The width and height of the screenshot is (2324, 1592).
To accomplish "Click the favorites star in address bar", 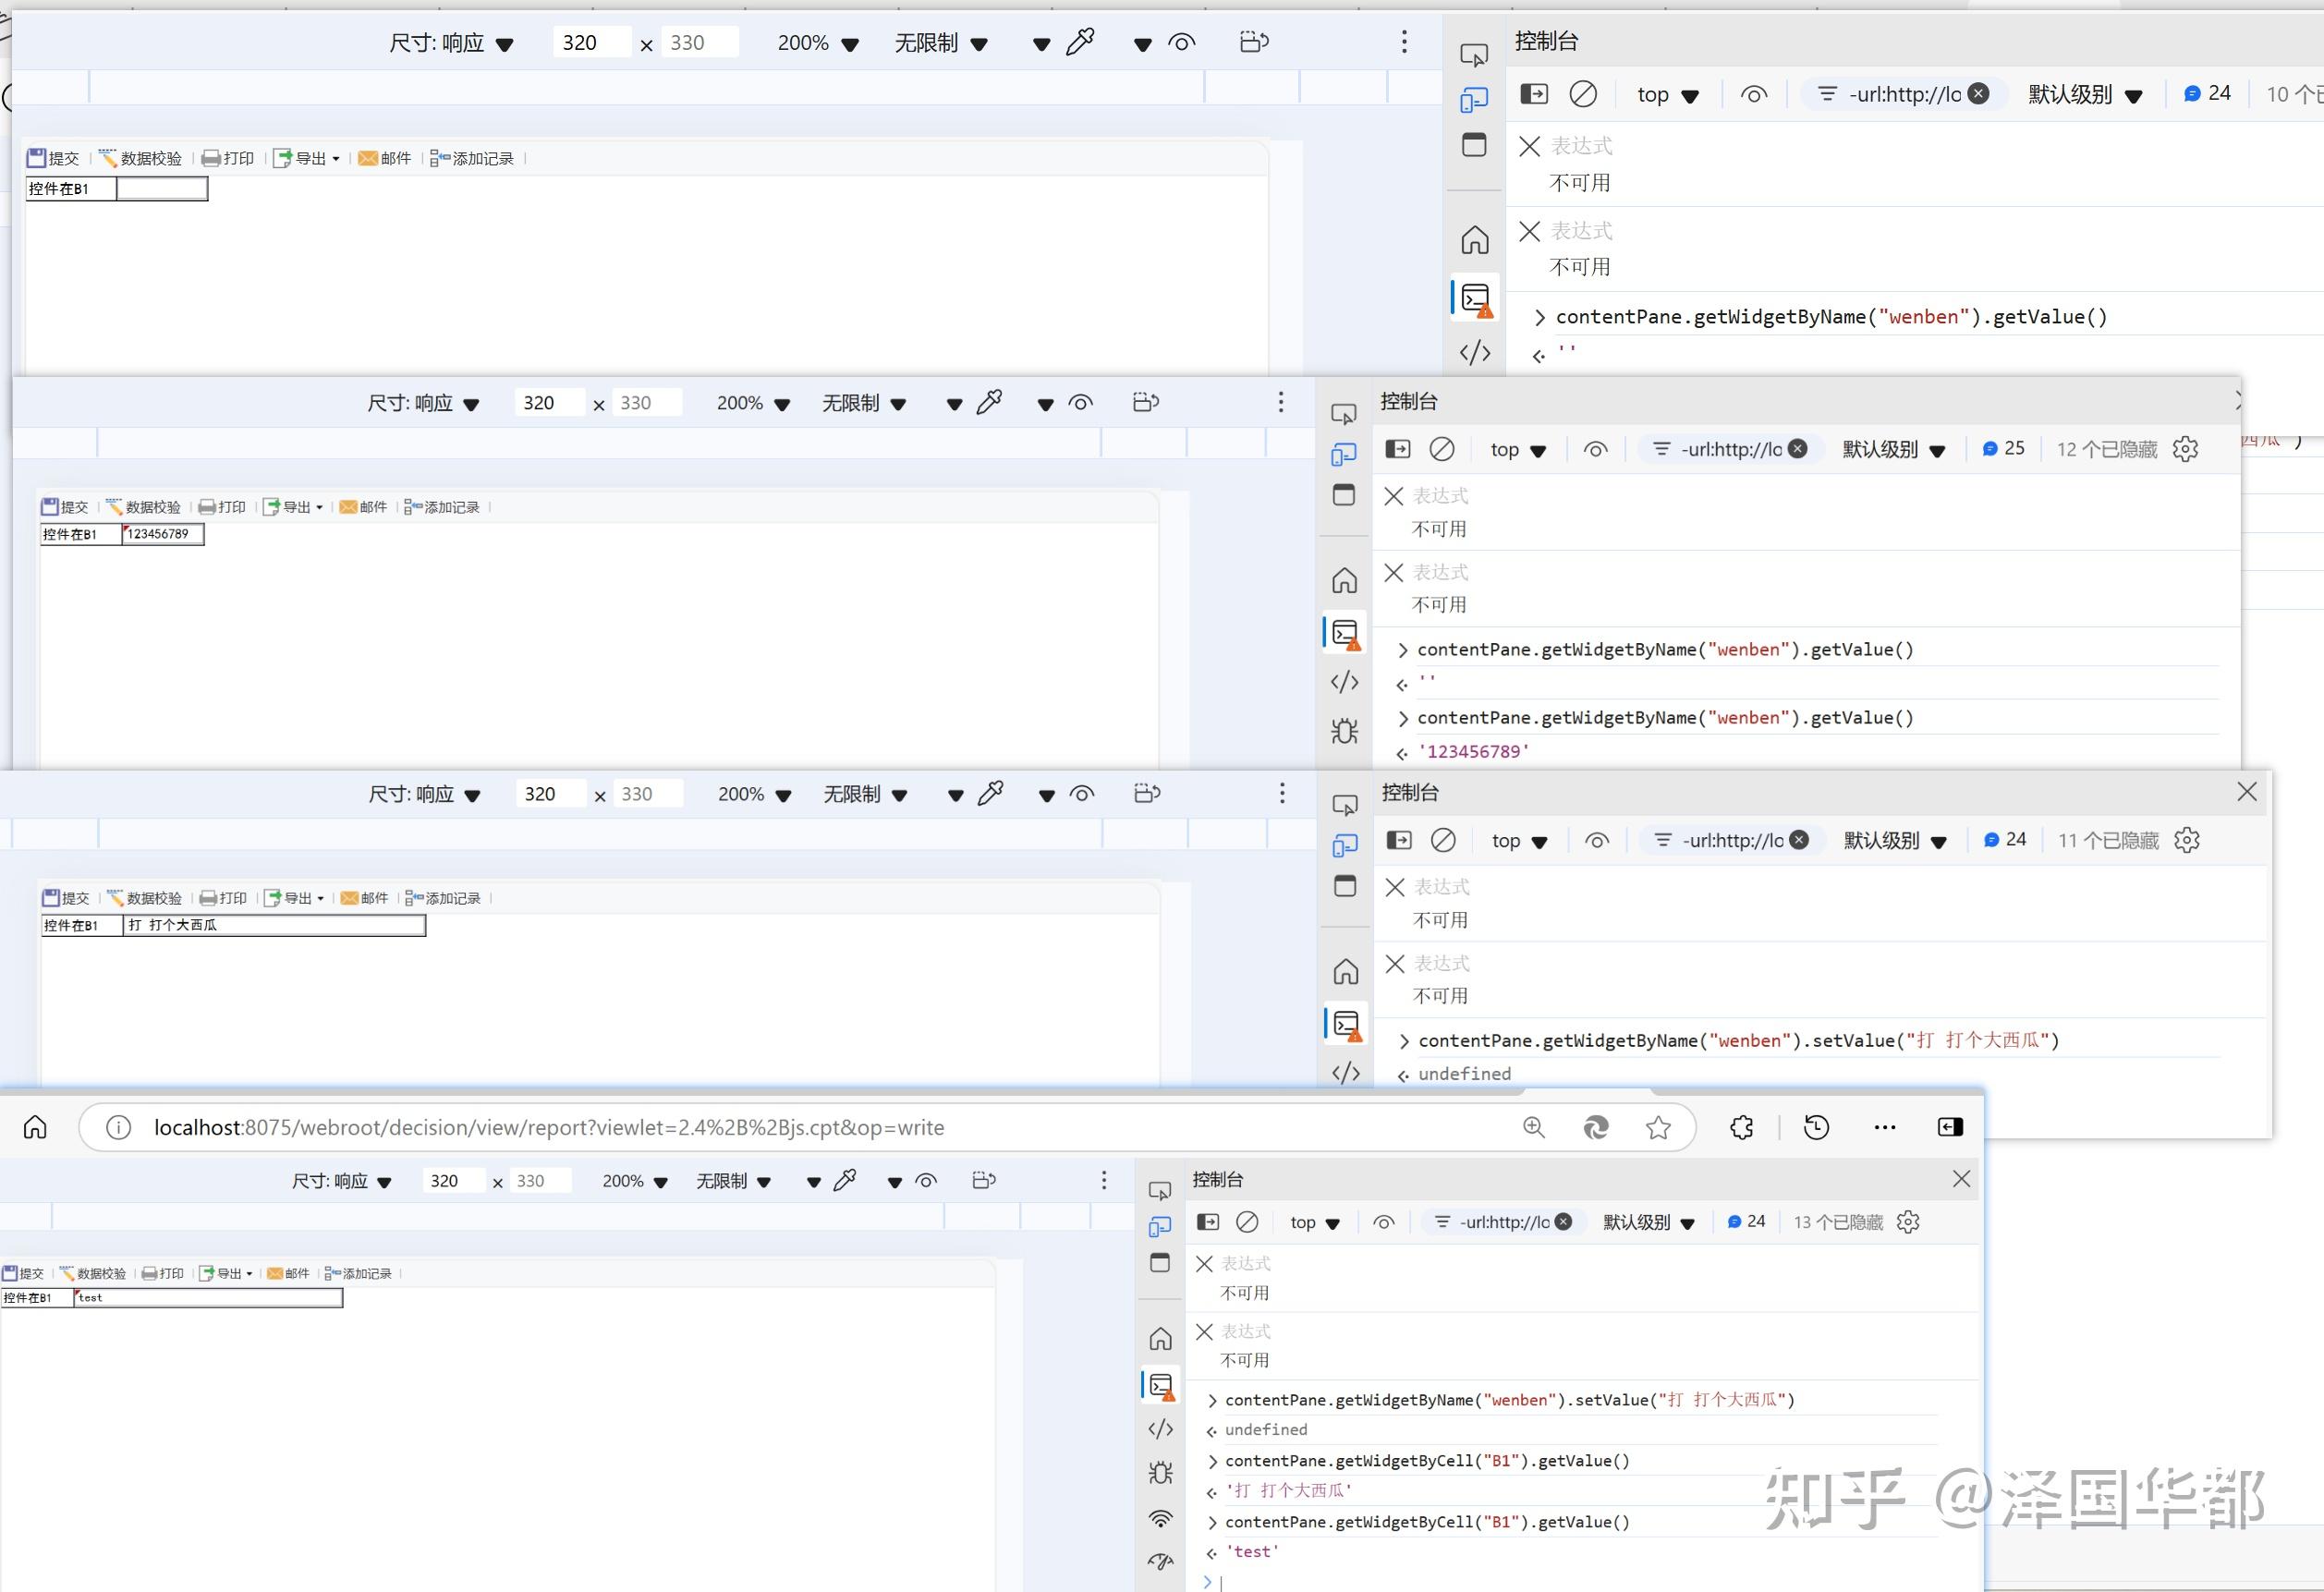I will click(1658, 1128).
